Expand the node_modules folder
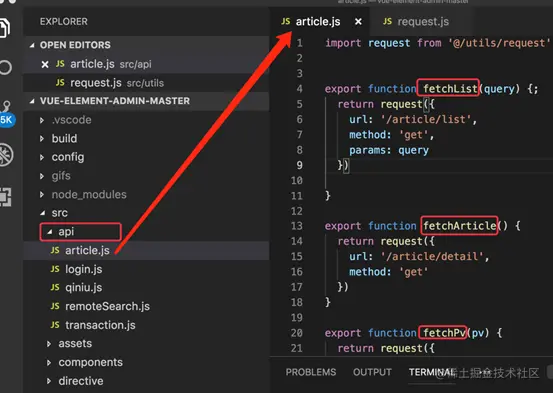 [x=42, y=194]
